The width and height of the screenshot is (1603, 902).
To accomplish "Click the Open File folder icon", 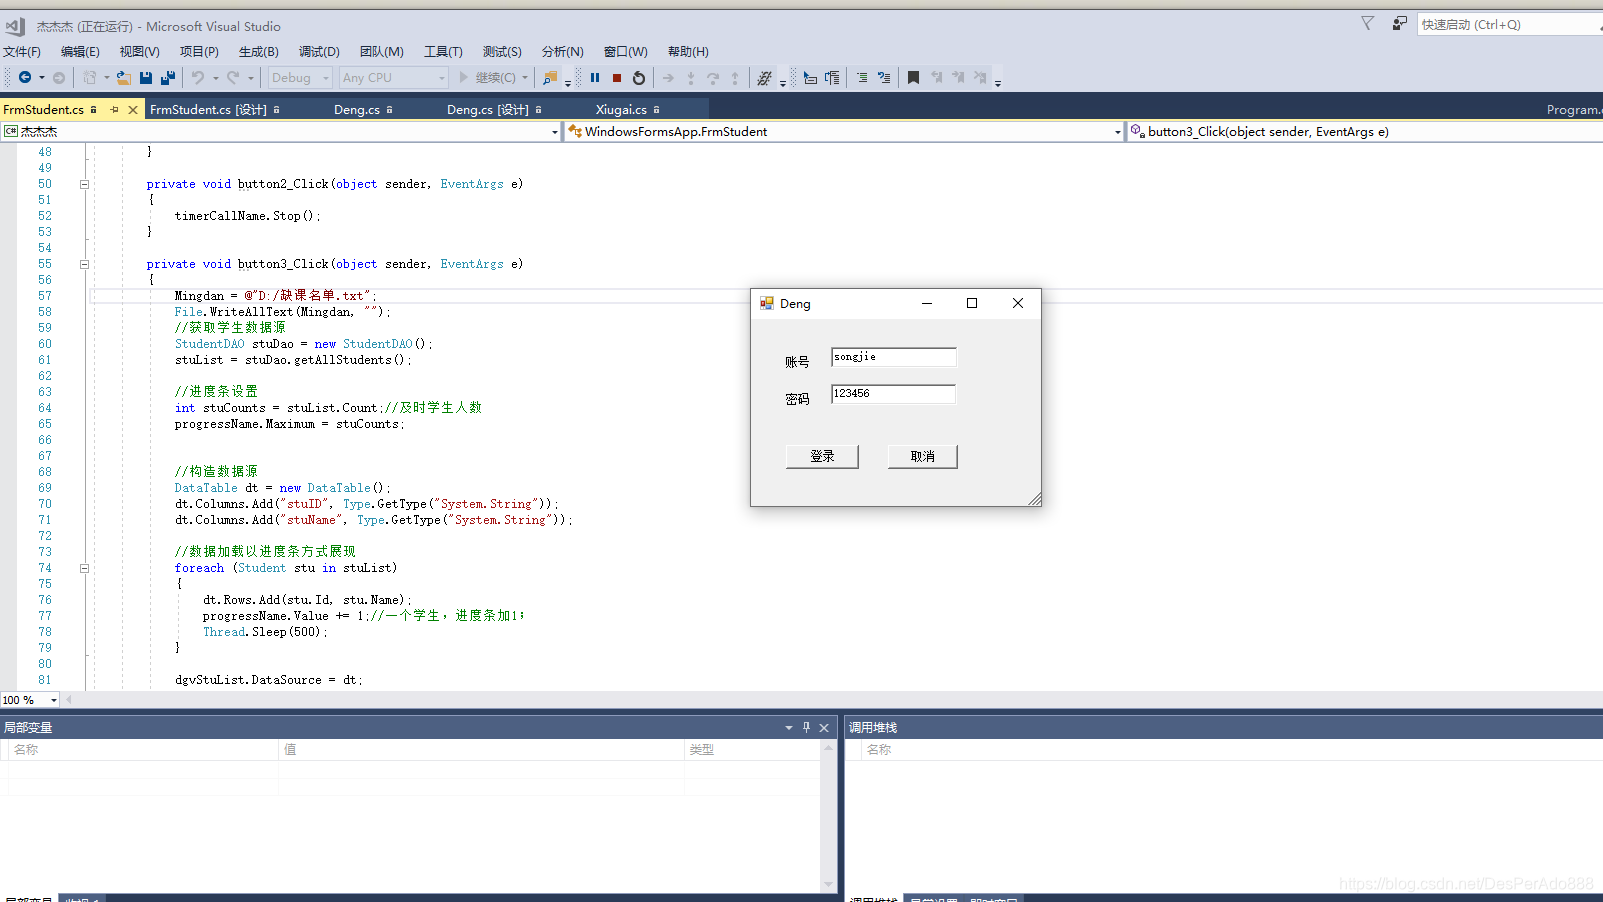I will point(124,78).
